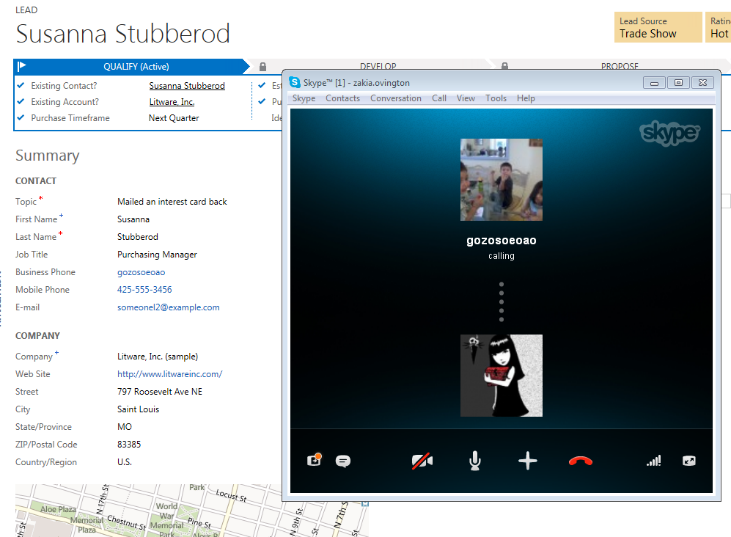Viewport: 731px width, 537px height.
Task: Click the plus icon to add participants
Action: coord(528,461)
